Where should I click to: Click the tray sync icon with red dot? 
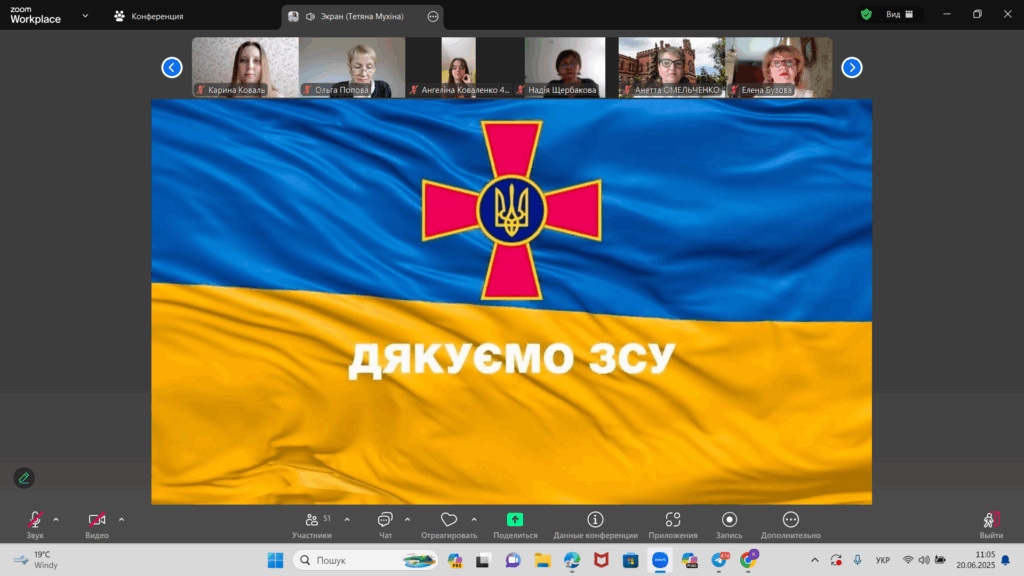pyautogui.click(x=836, y=560)
